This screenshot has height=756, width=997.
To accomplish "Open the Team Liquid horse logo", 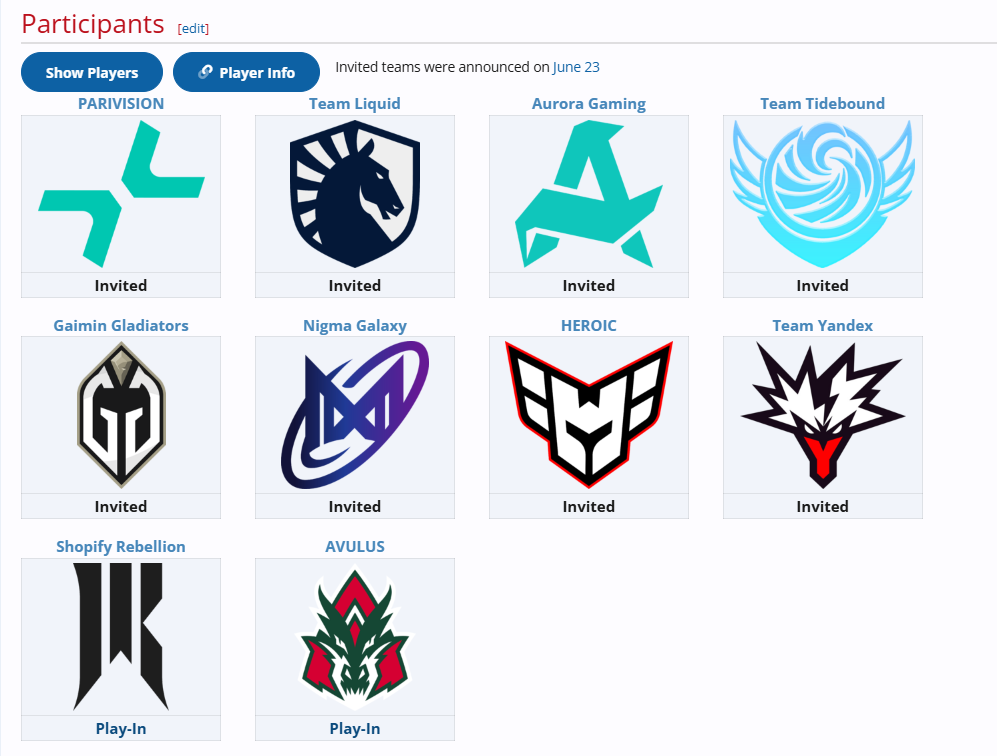I will (355, 194).
